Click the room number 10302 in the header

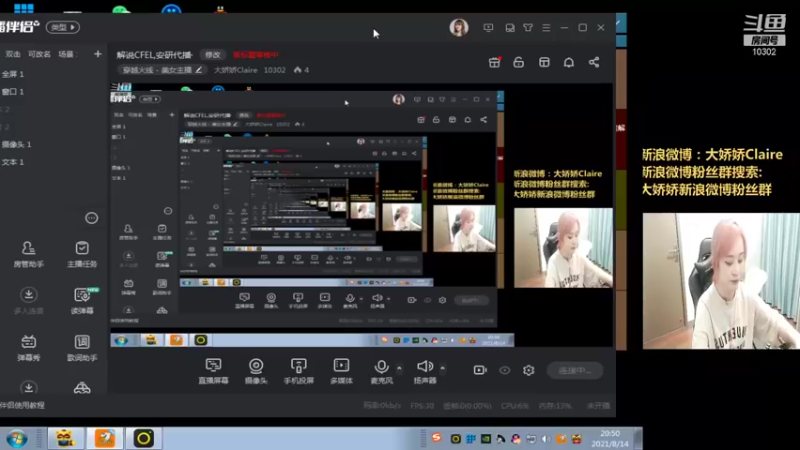pyautogui.click(x=274, y=70)
